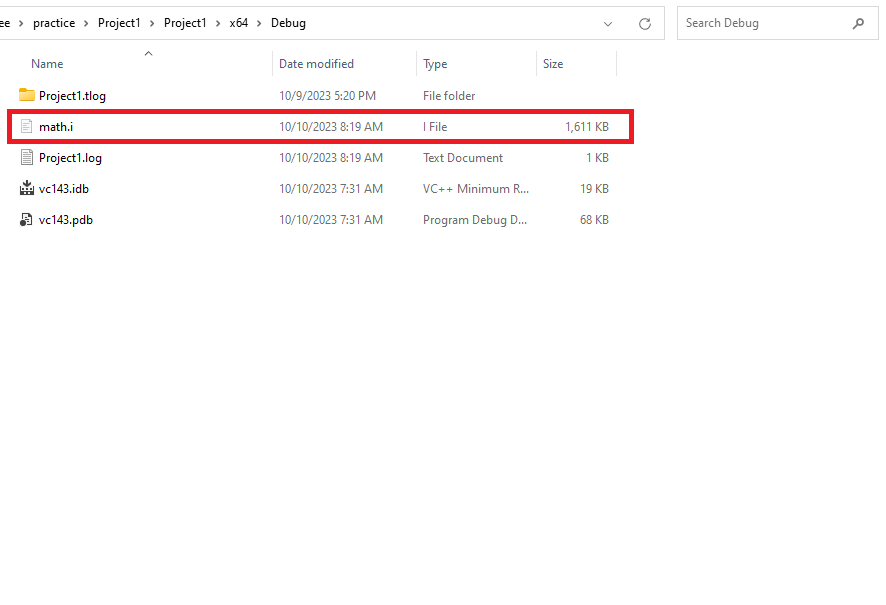886x605 pixels.
Task: Sort files by Date modified column
Action: click(x=316, y=64)
